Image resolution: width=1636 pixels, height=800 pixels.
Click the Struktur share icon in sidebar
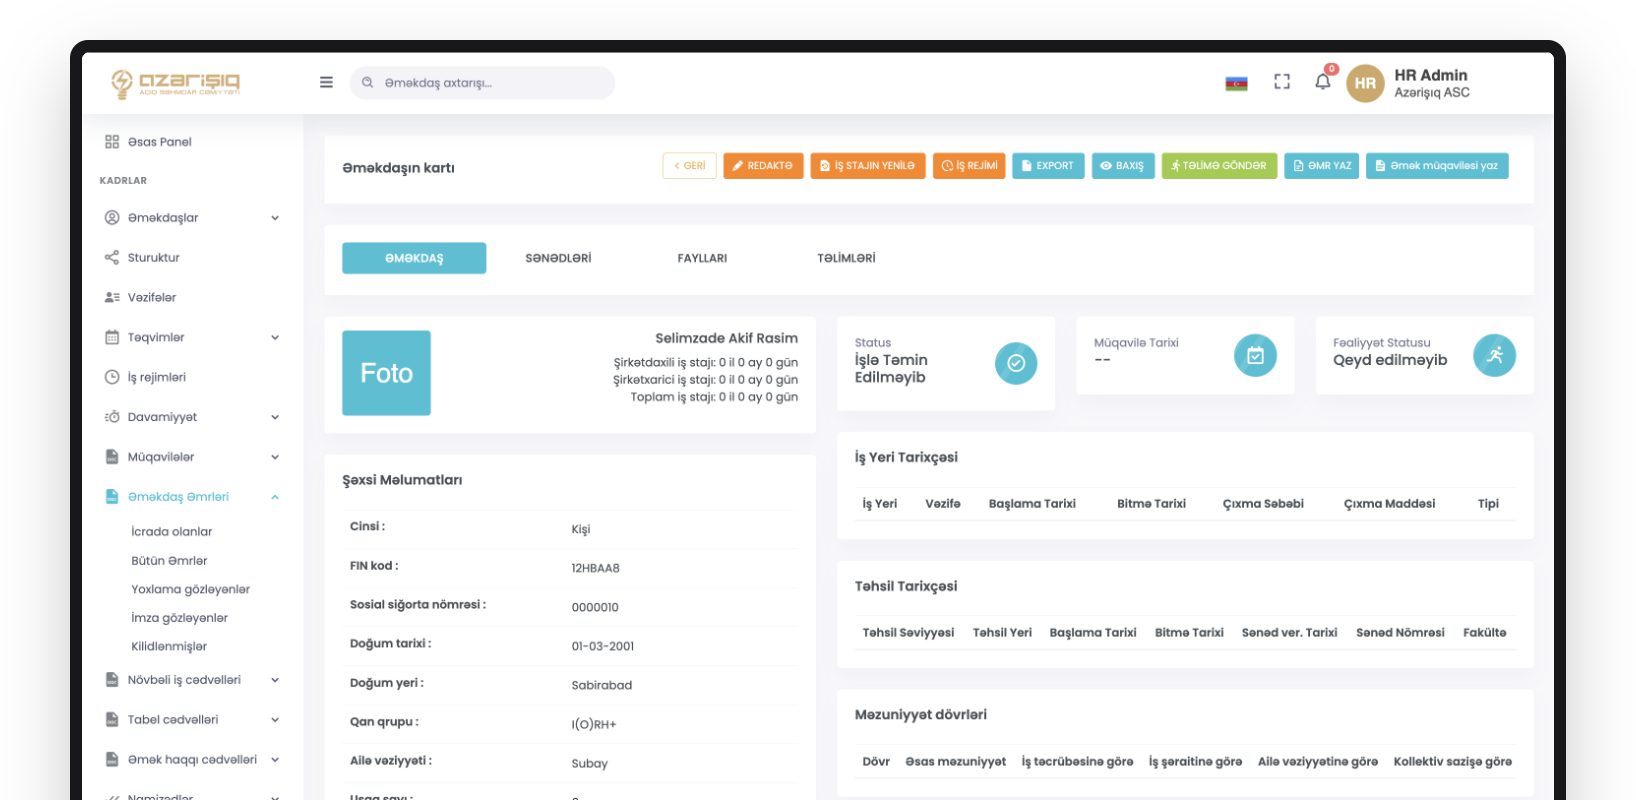[112, 257]
